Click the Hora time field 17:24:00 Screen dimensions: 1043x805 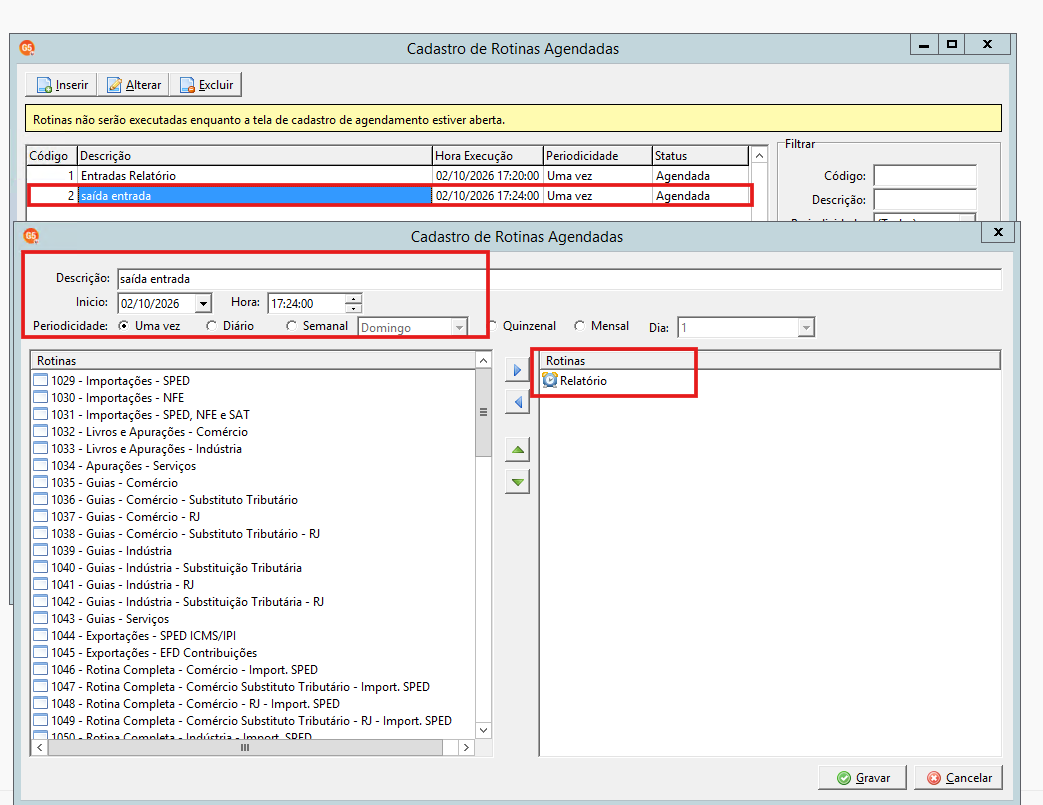point(307,304)
